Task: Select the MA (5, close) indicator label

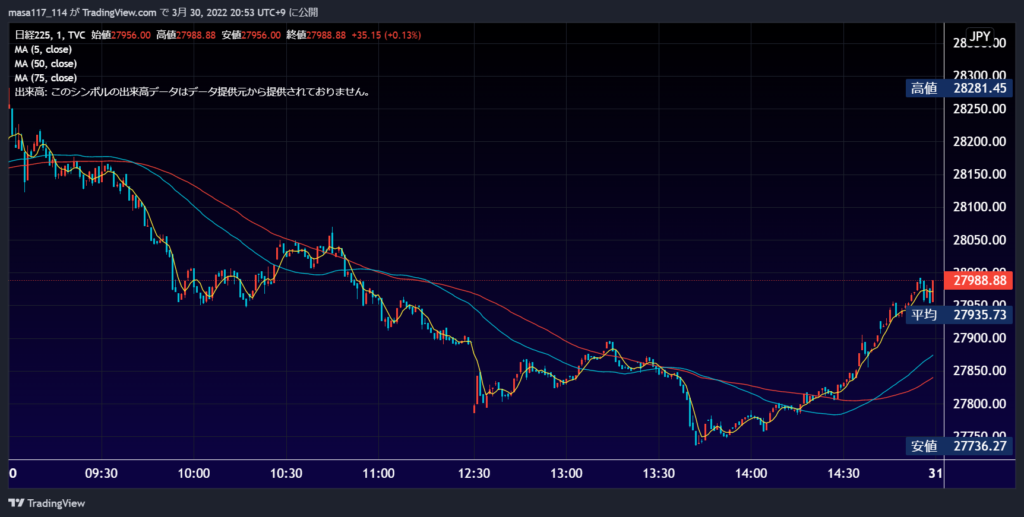Action: tap(43, 50)
